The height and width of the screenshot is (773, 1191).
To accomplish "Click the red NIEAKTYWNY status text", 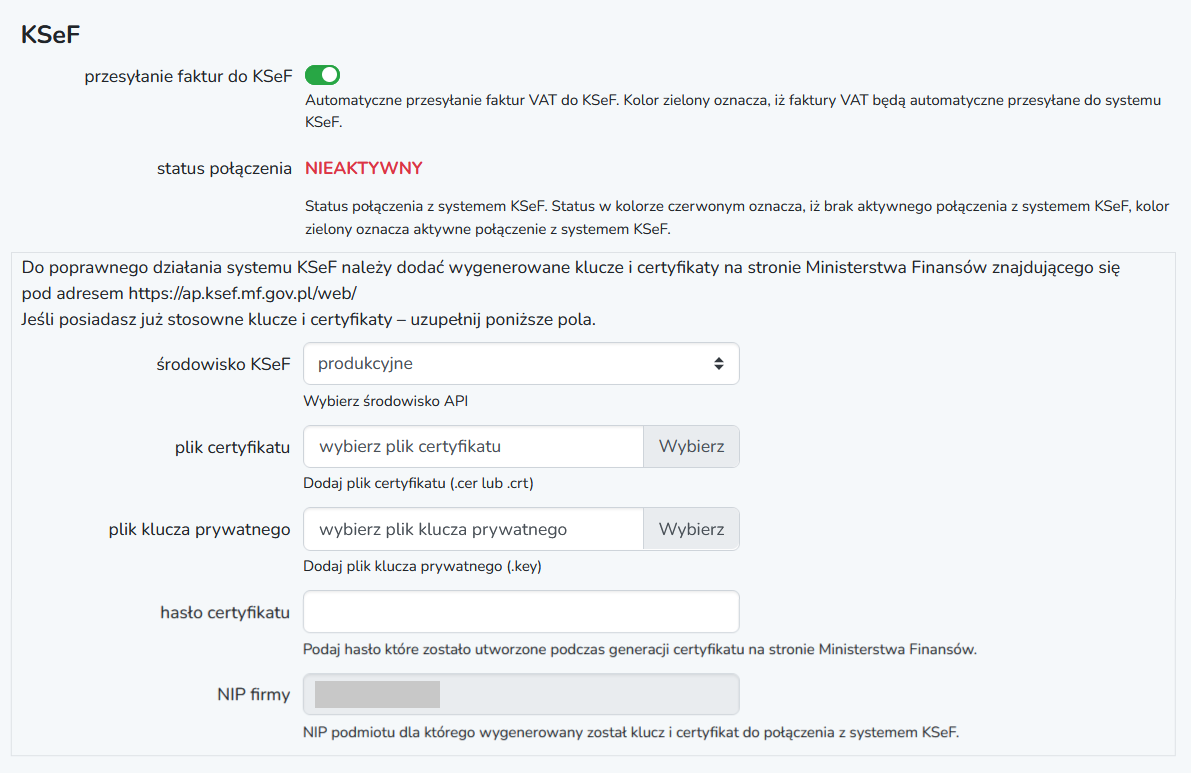I will click(x=363, y=168).
